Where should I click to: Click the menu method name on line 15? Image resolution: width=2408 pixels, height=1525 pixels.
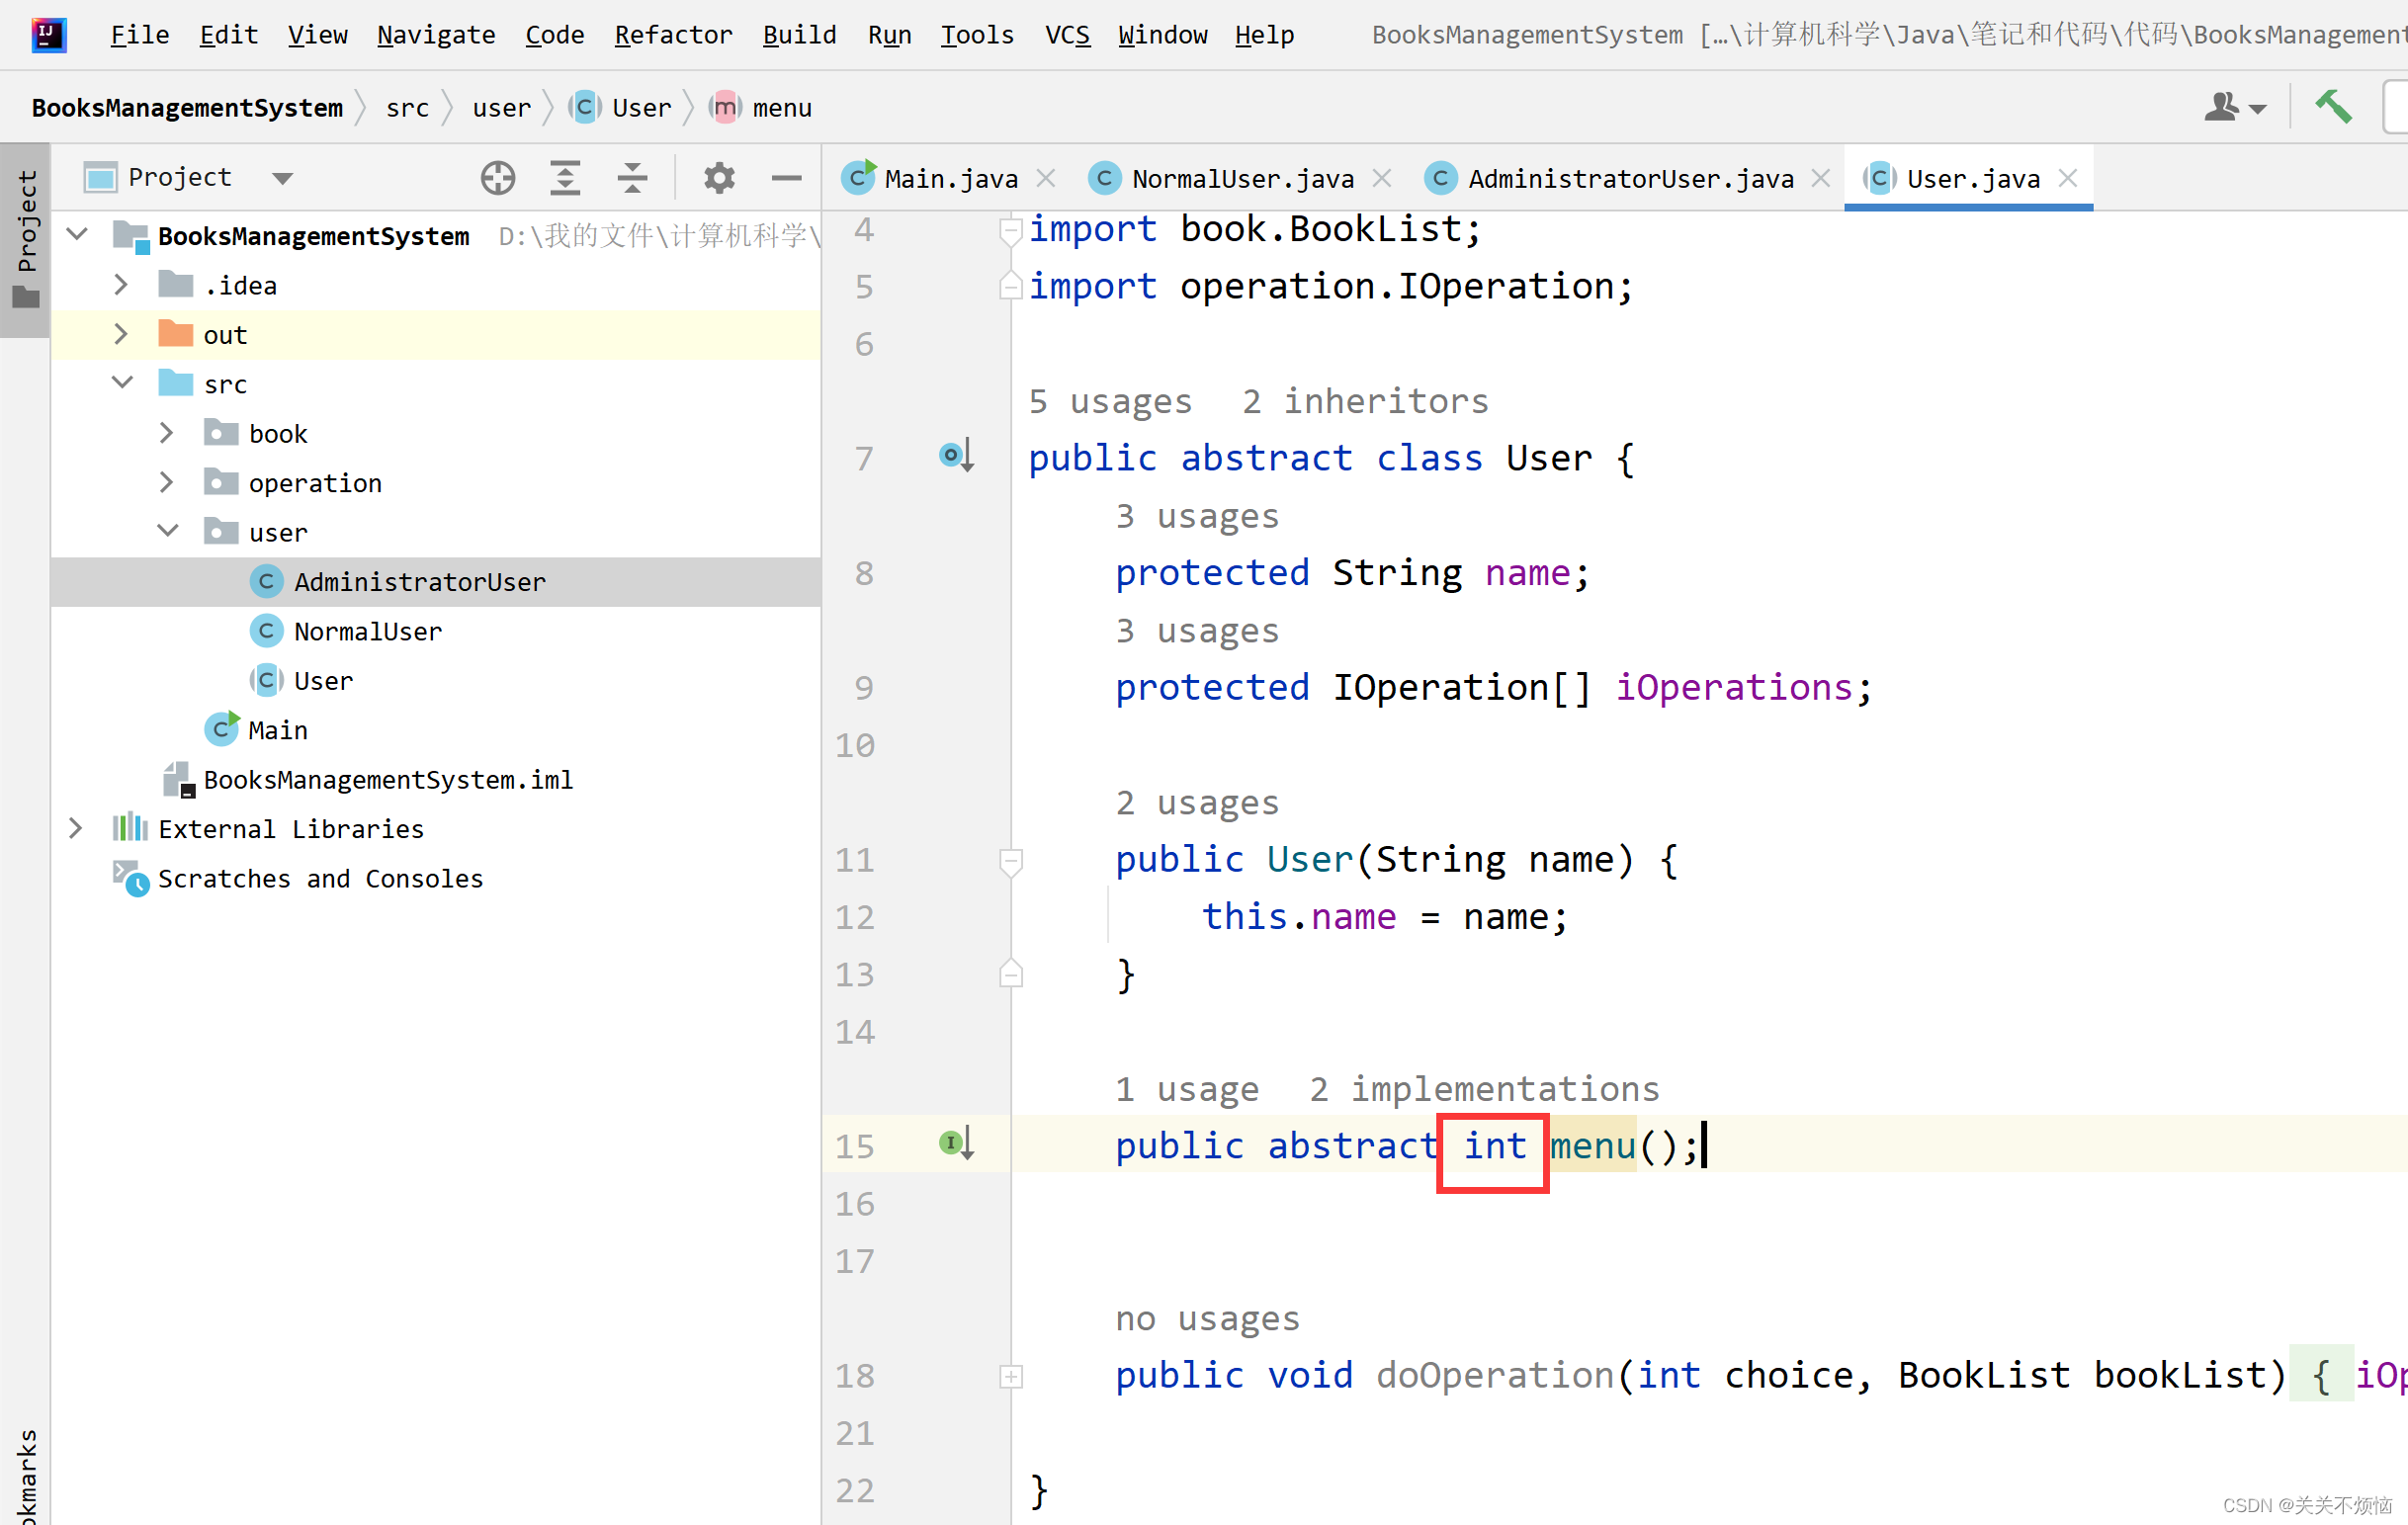point(1593,1146)
